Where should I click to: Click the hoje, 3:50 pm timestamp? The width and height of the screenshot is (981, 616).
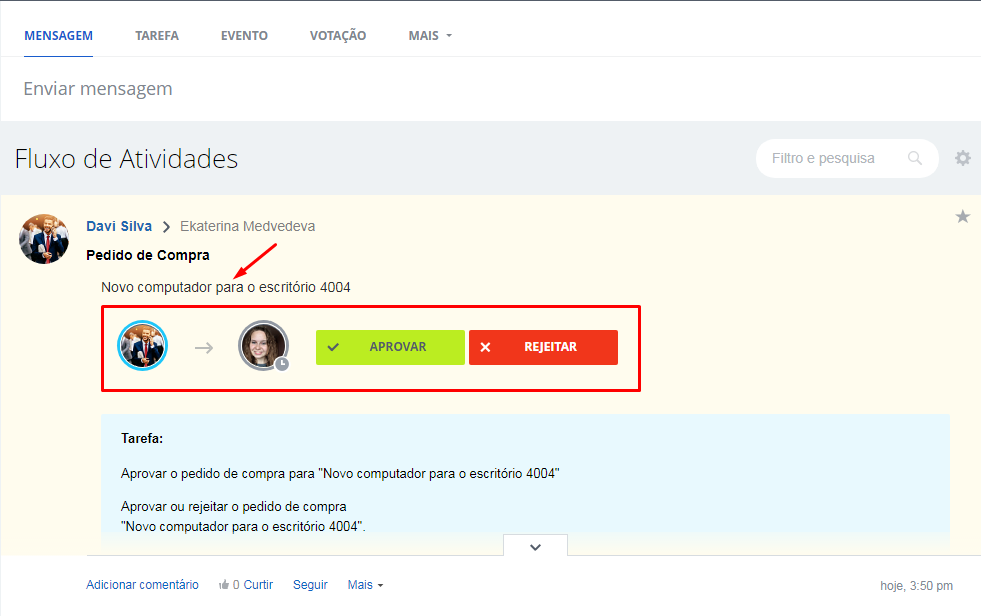tap(917, 586)
